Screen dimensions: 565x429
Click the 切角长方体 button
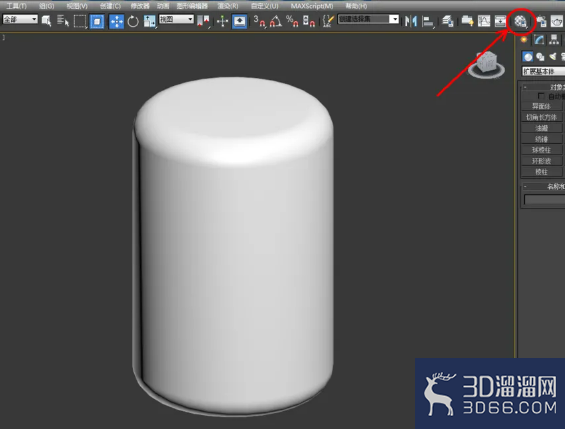pyautogui.click(x=542, y=117)
